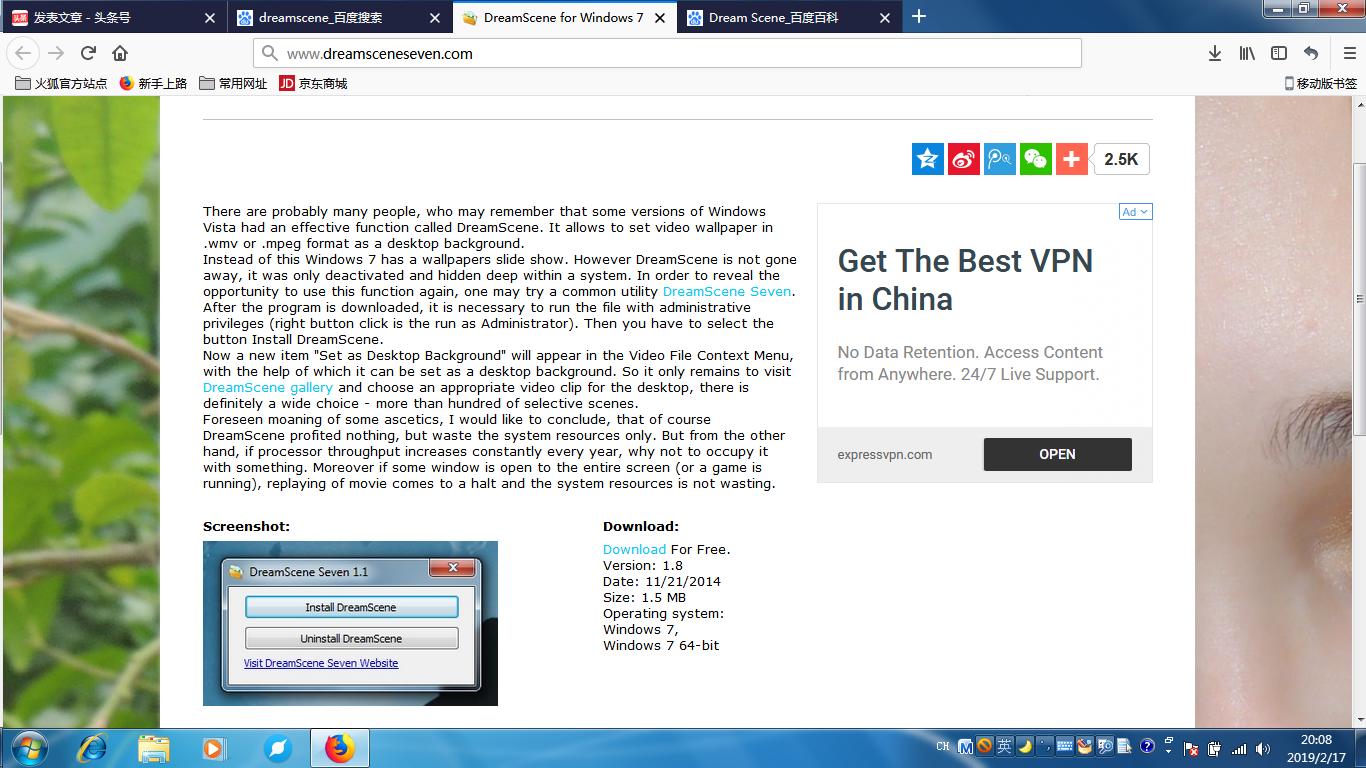
Task: Toggle IME punctuation mode button
Action: [x=1045, y=746]
